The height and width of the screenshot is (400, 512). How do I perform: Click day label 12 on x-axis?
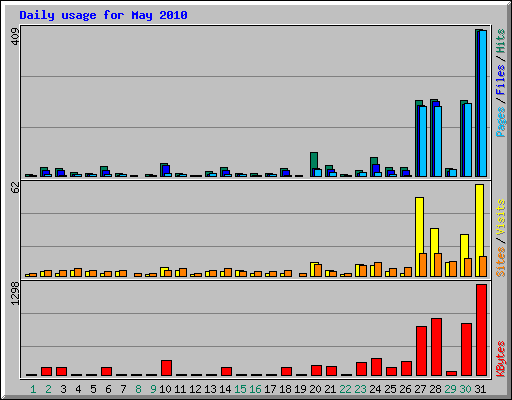(x=195, y=389)
